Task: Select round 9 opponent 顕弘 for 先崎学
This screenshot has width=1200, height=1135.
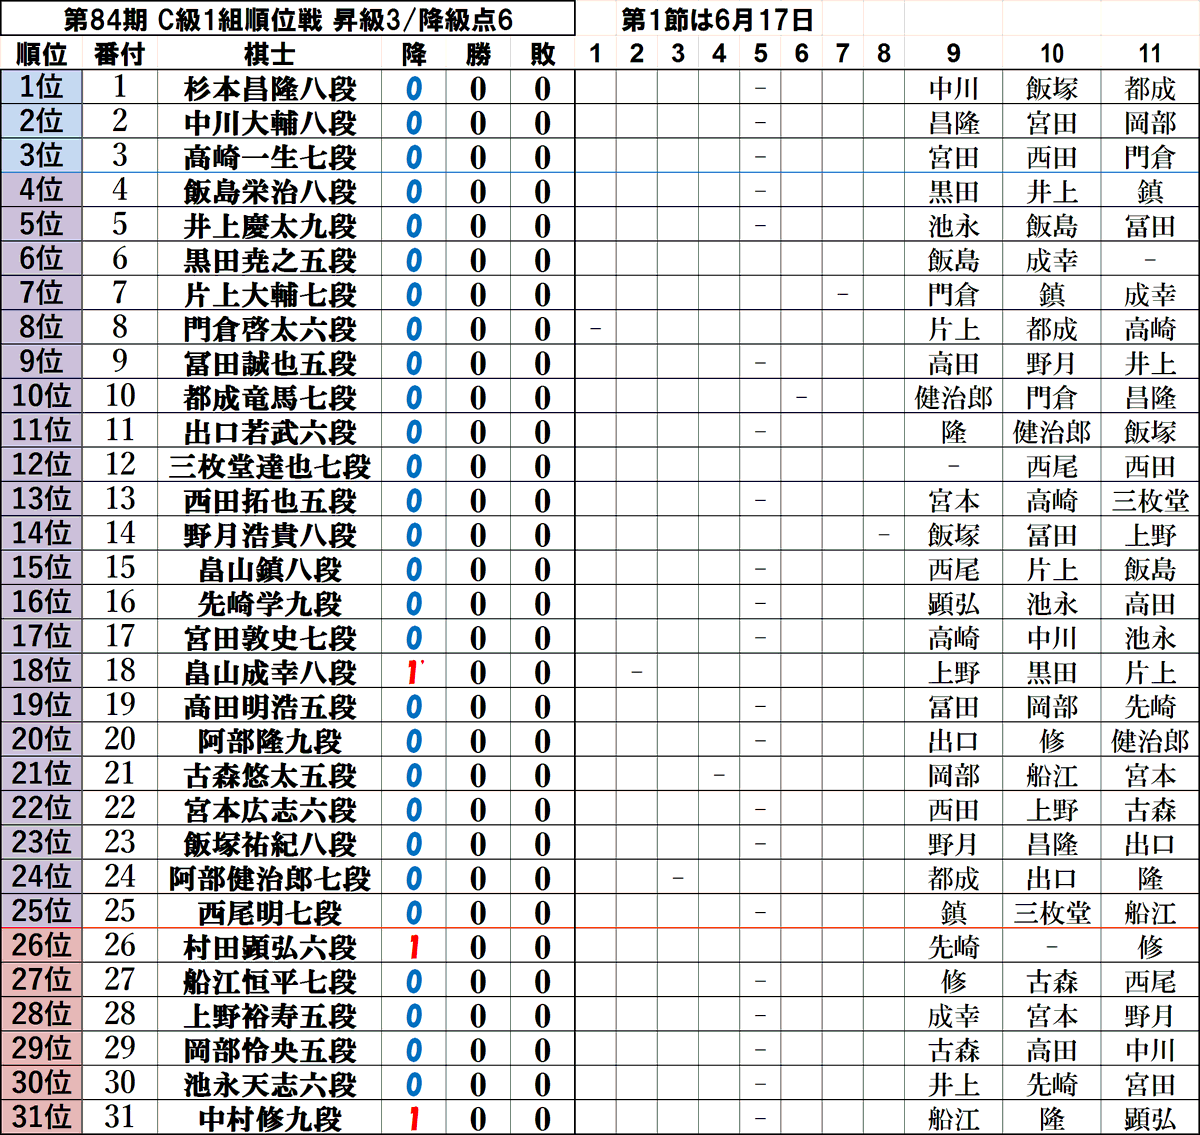Action: [x=953, y=604]
